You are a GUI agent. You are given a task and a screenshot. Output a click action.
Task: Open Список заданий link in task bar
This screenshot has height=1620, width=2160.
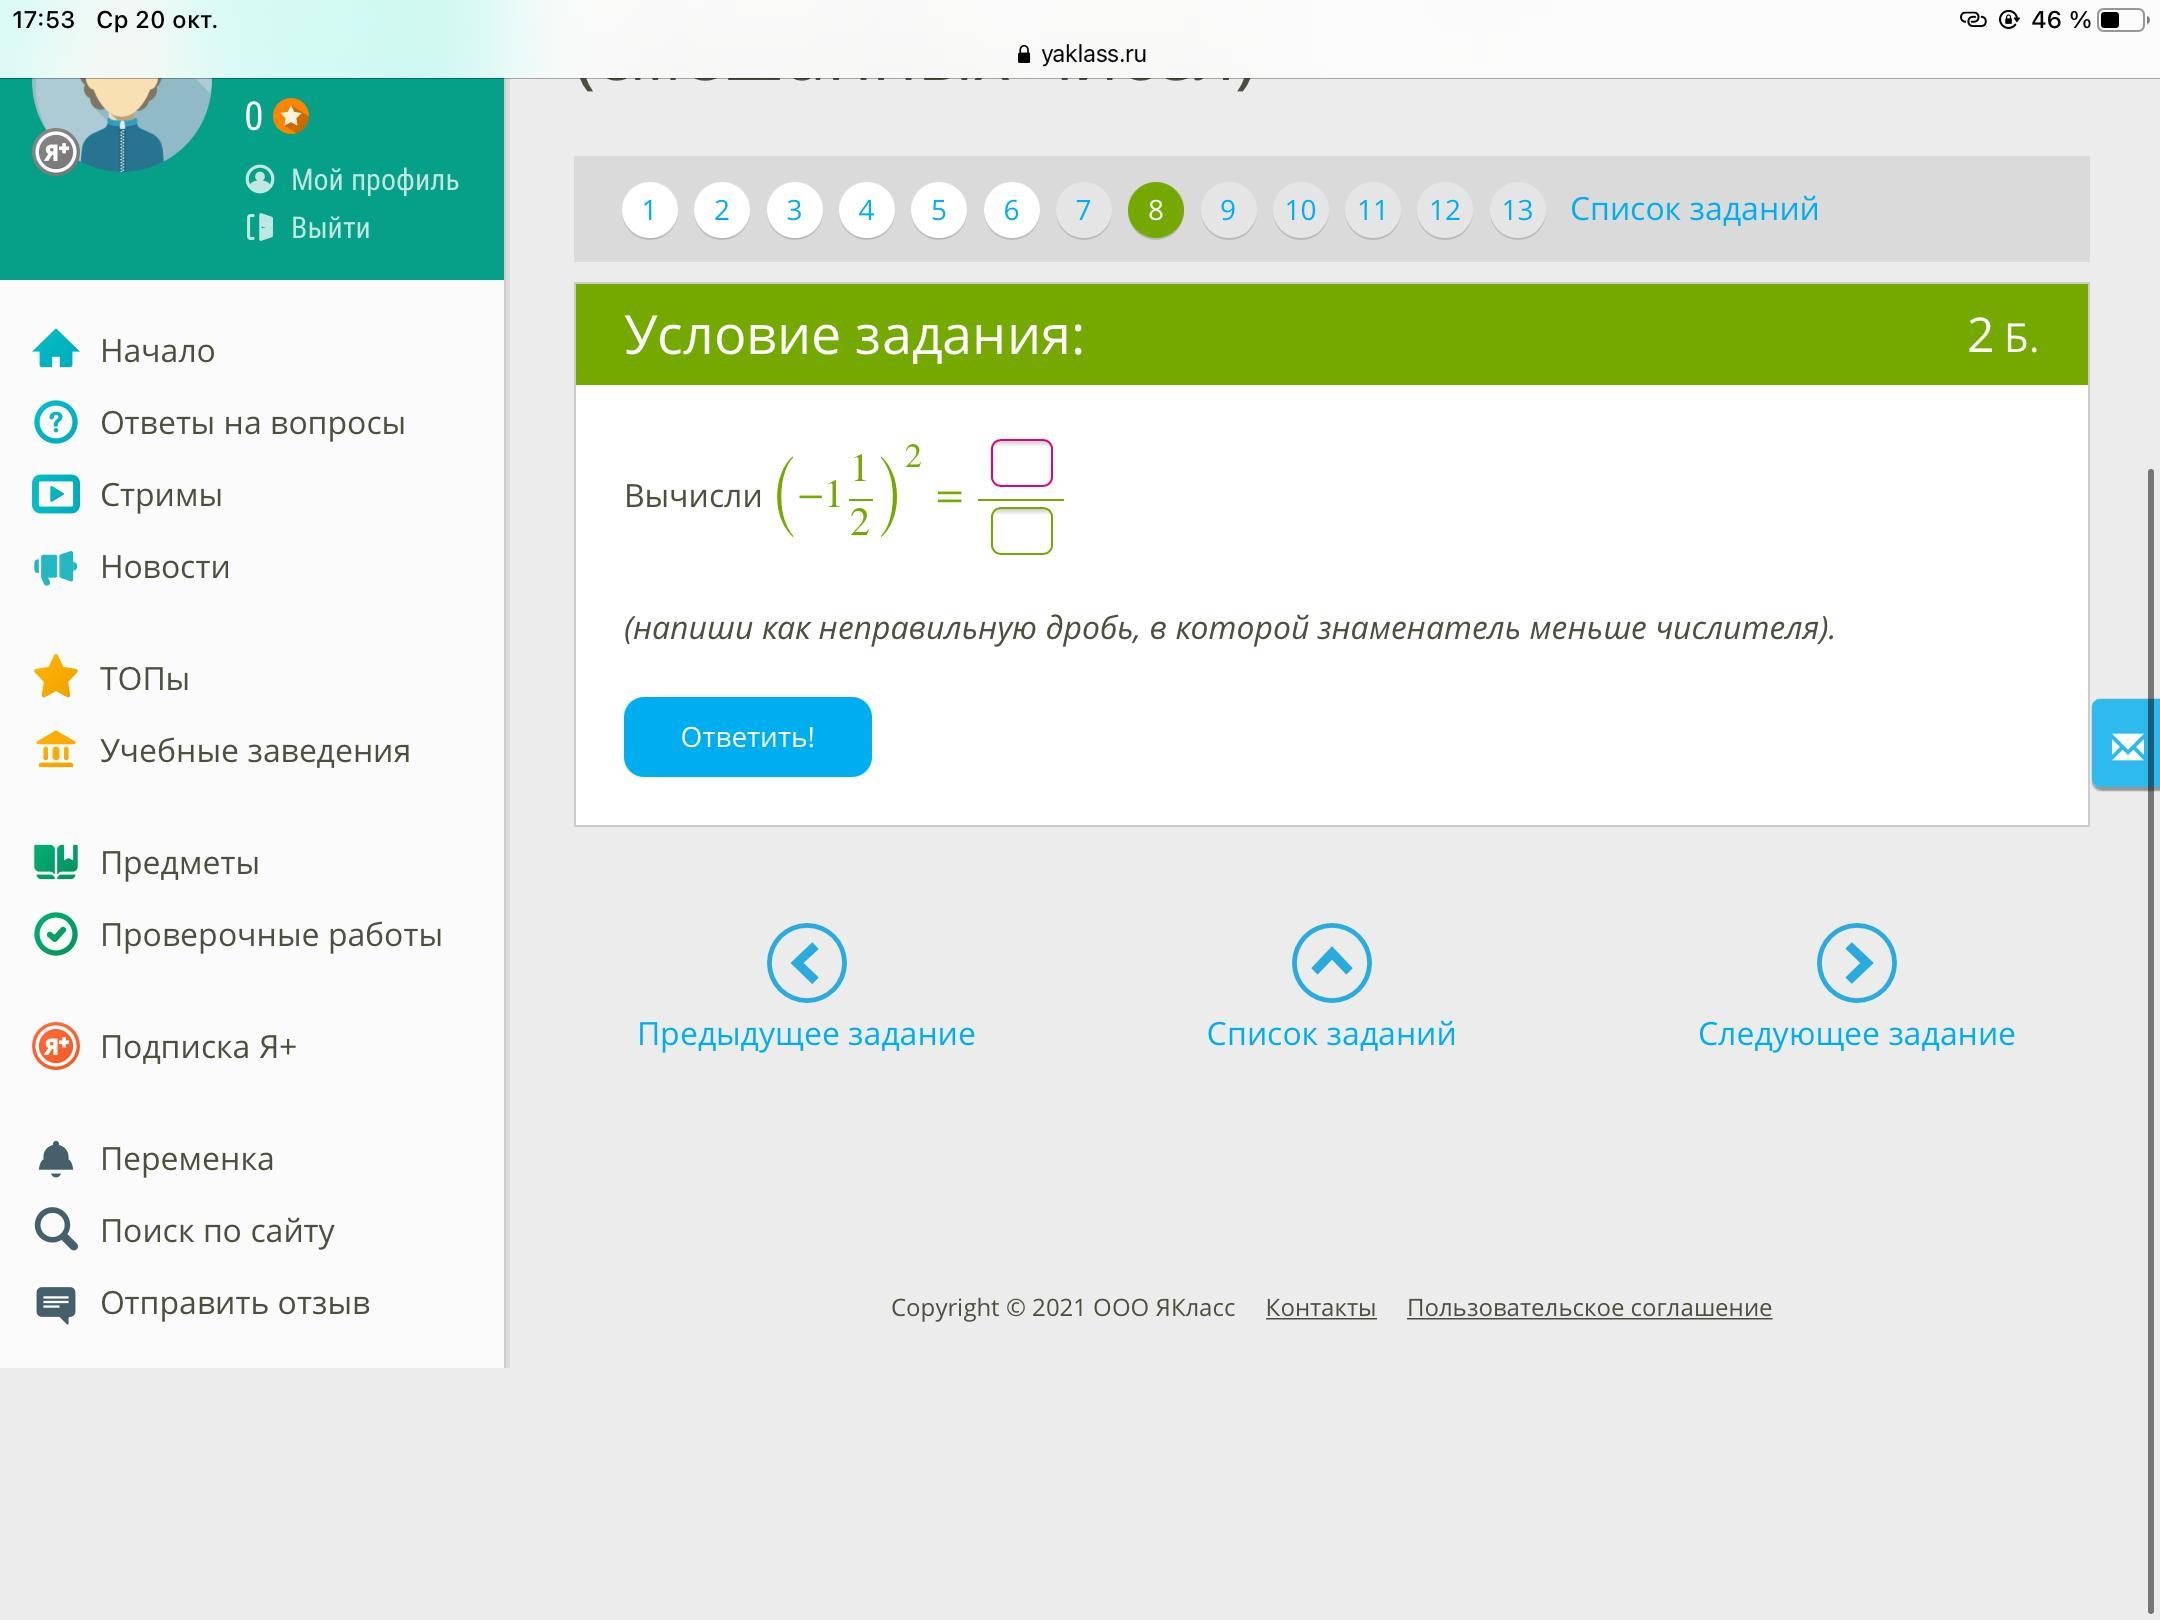(x=1693, y=209)
